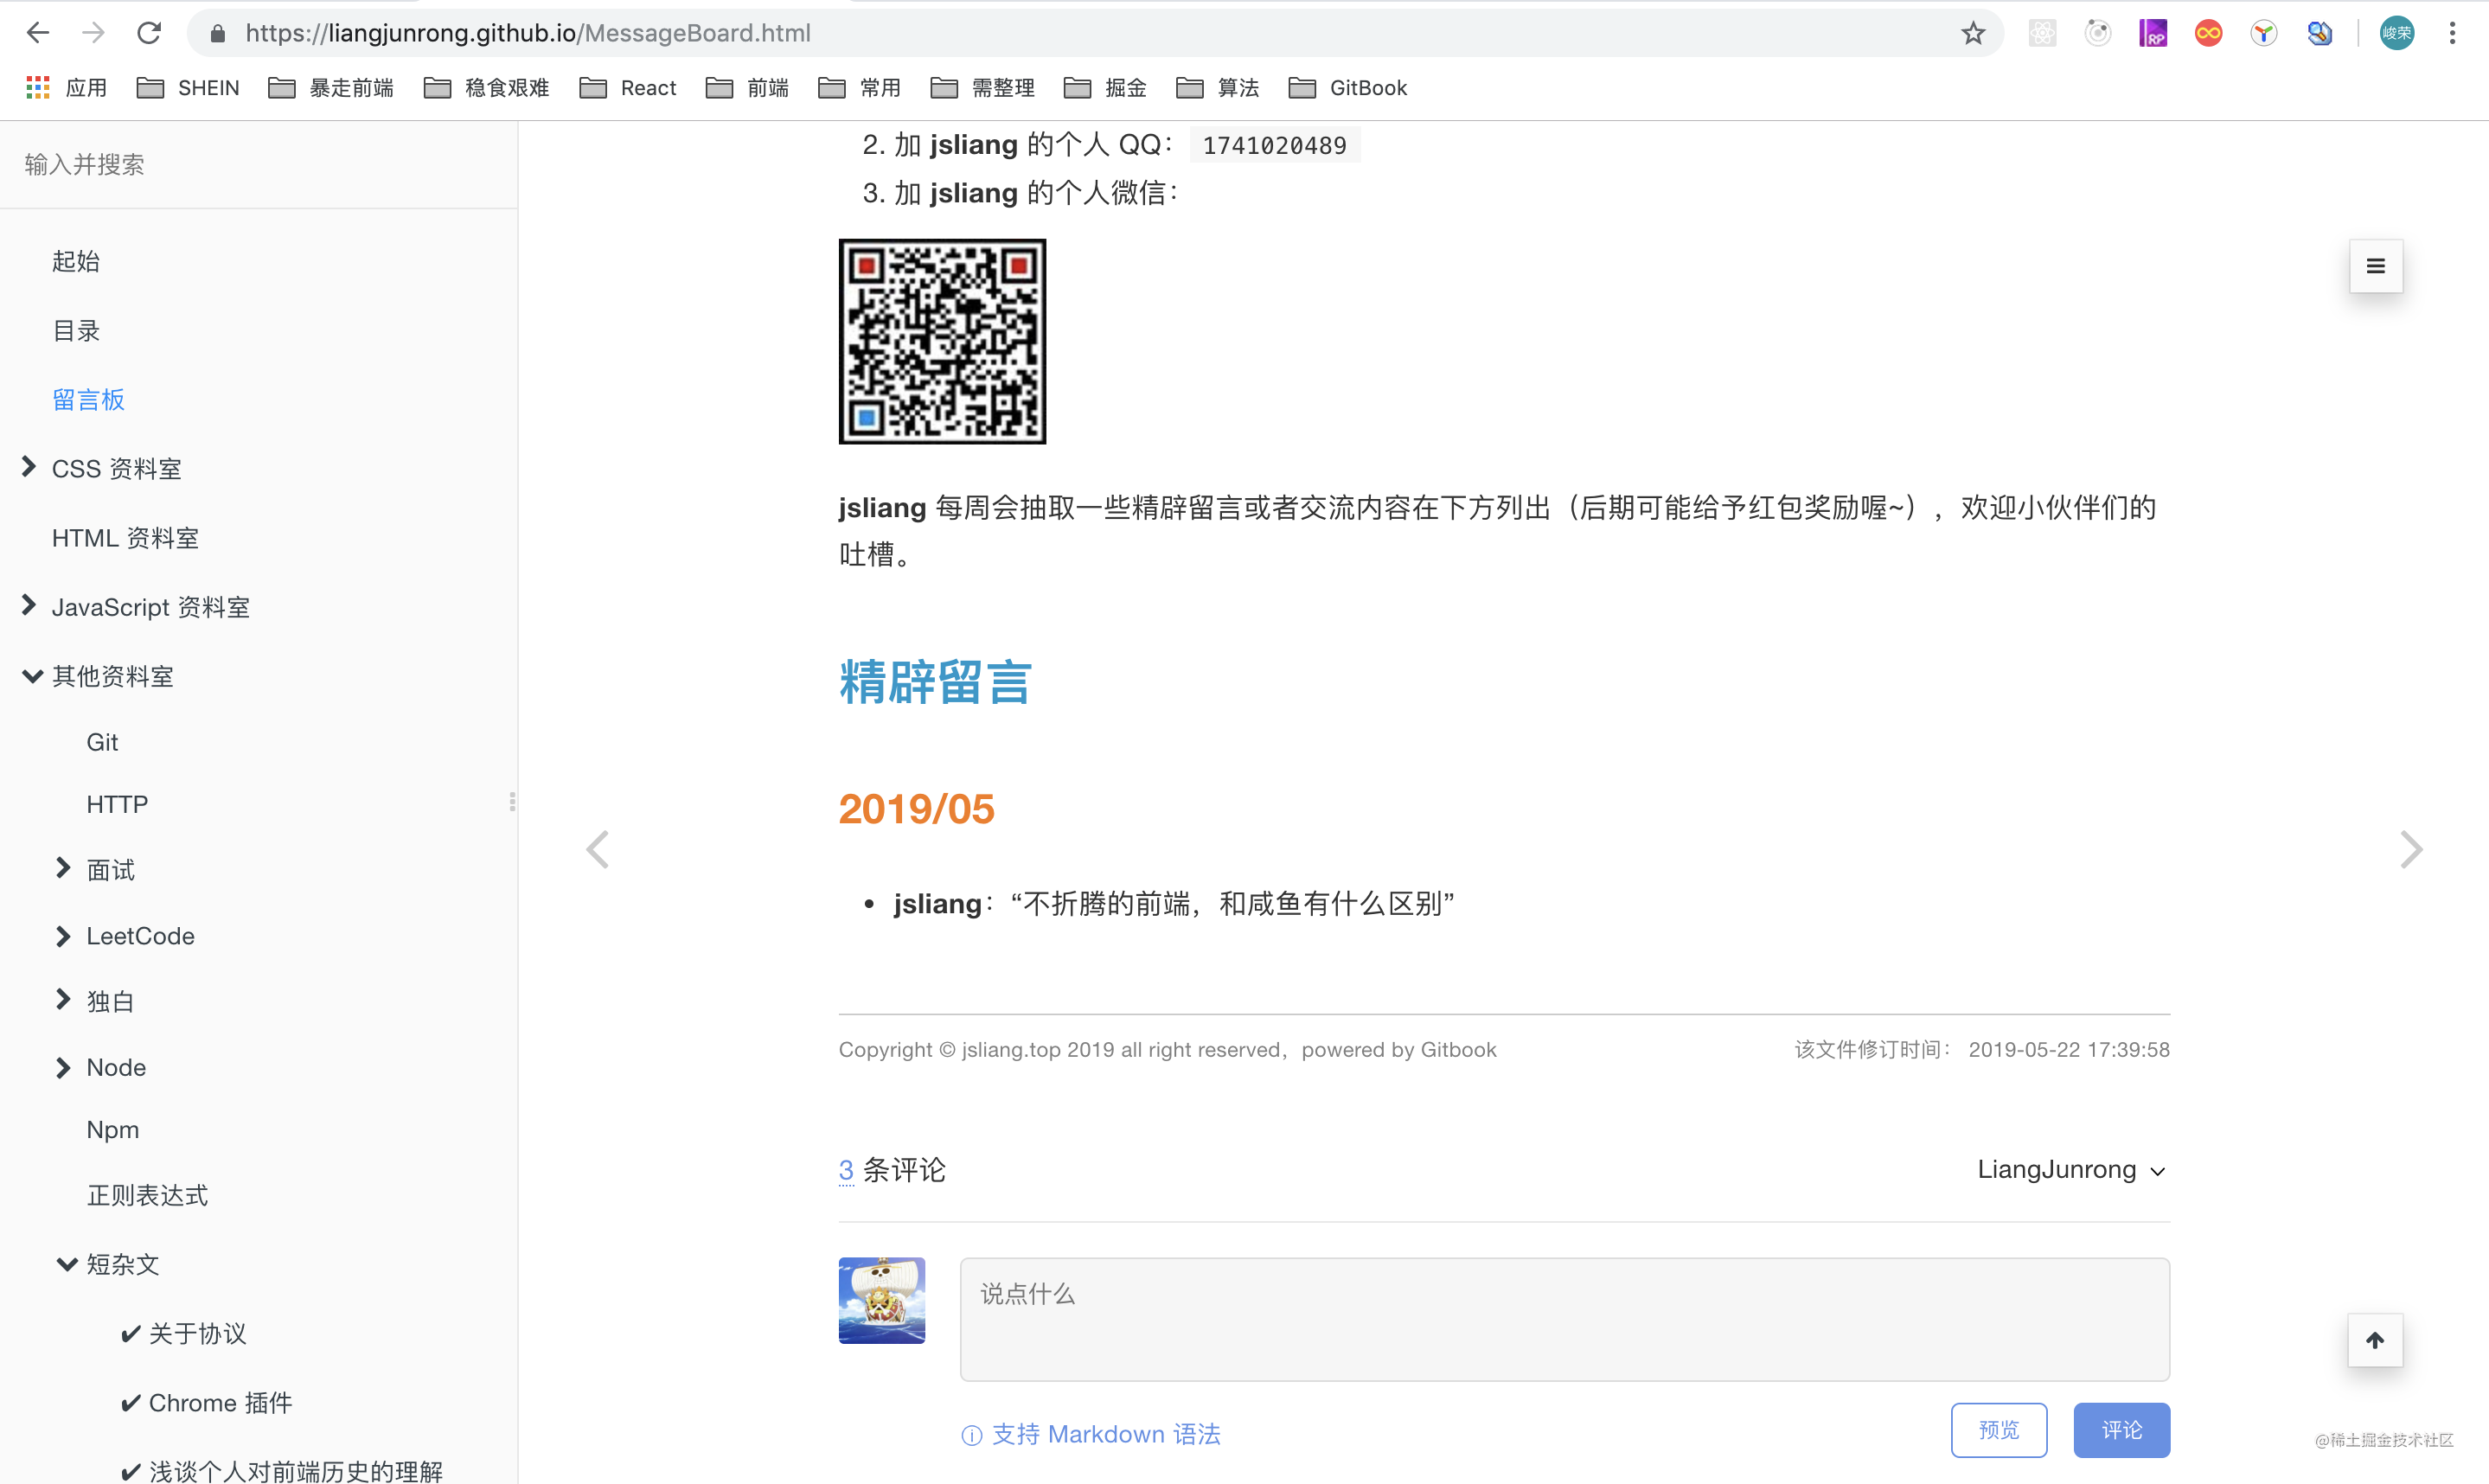Image resolution: width=2489 pixels, height=1484 pixels.
Task: Open the 起始 page in sidebar
Action: [76, 261]
